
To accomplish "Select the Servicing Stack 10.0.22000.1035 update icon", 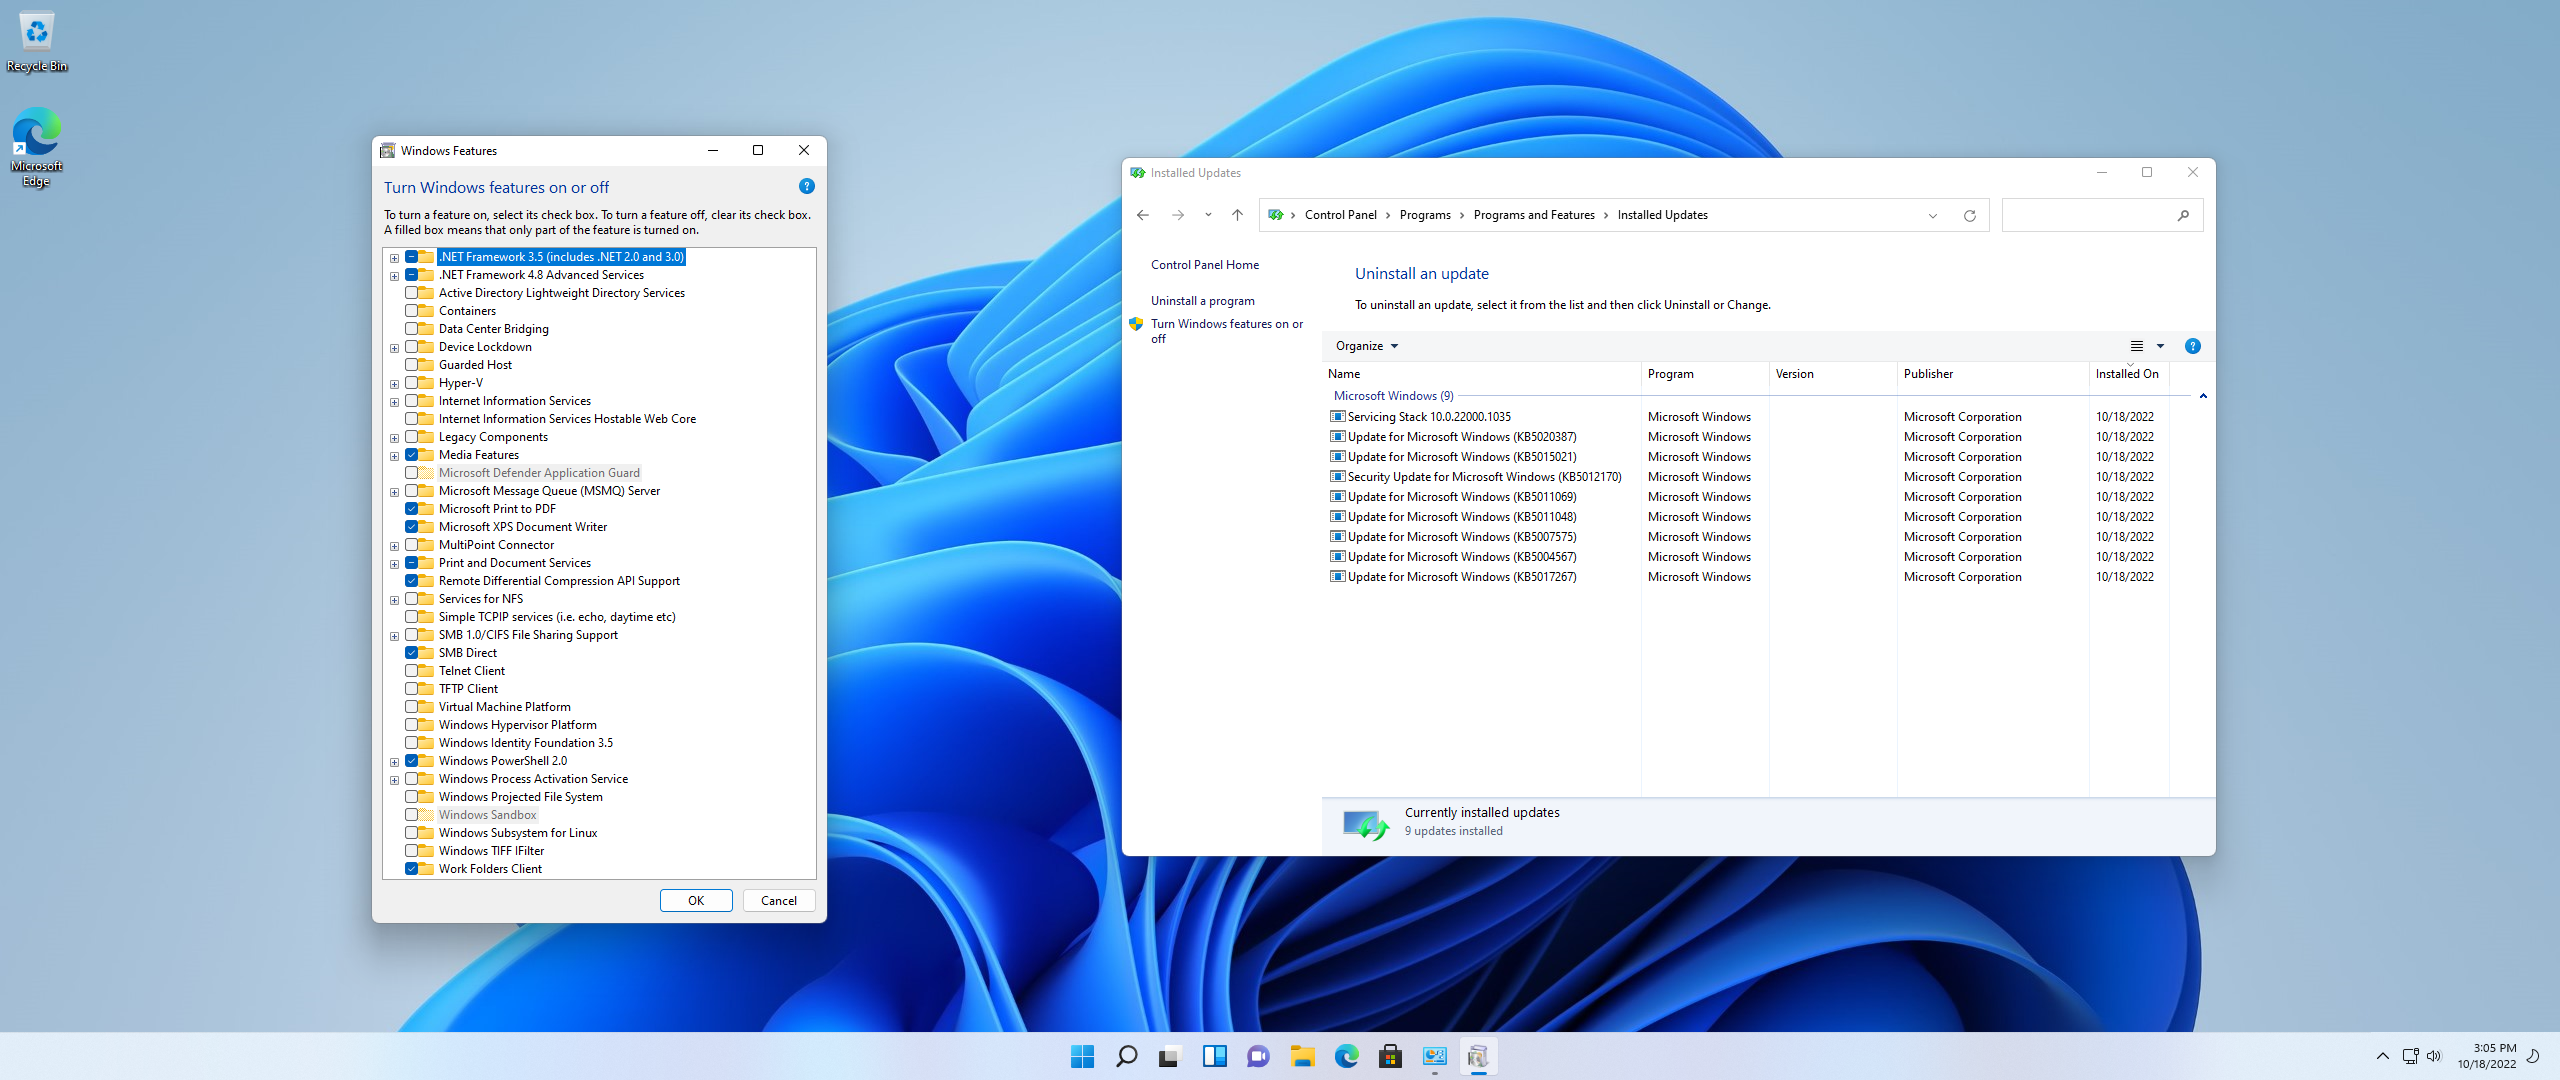I will coord(1337,417).
